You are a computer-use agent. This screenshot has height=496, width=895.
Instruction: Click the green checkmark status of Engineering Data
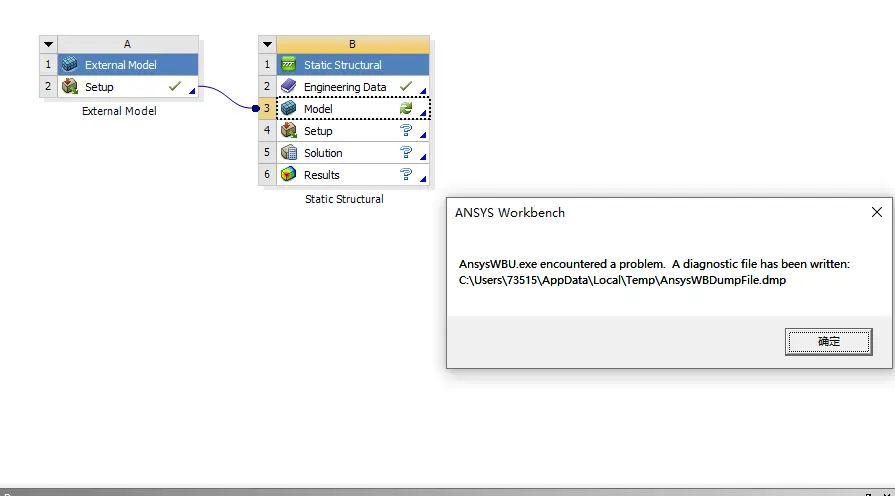406,86
